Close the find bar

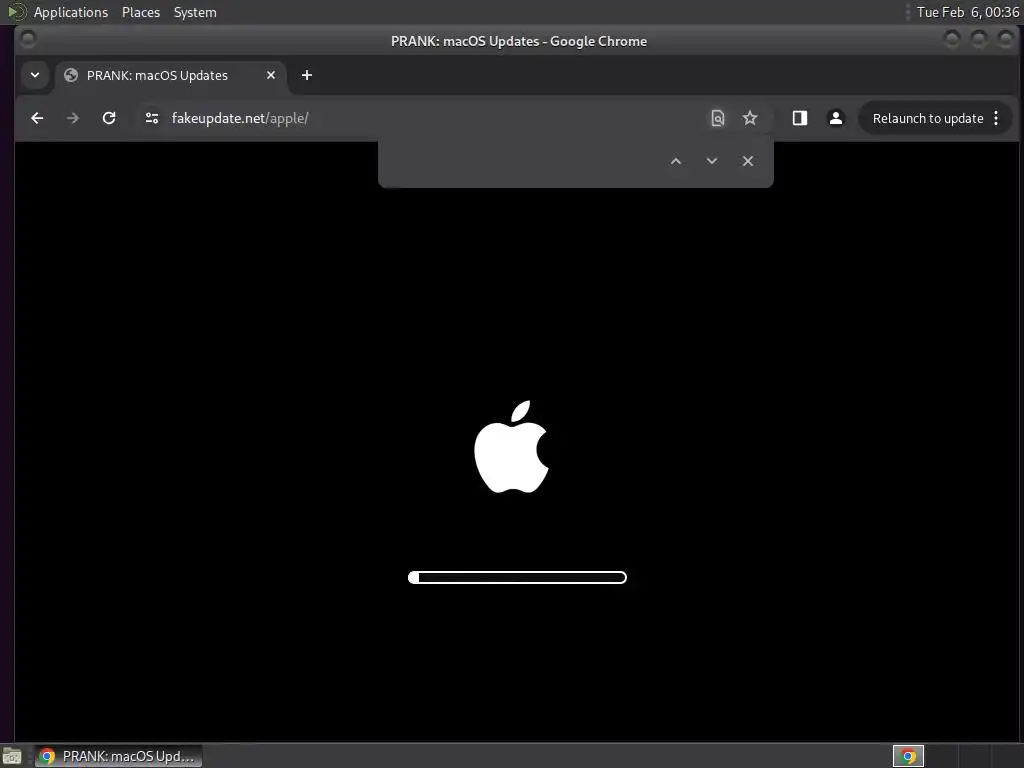tap(748, 161)
